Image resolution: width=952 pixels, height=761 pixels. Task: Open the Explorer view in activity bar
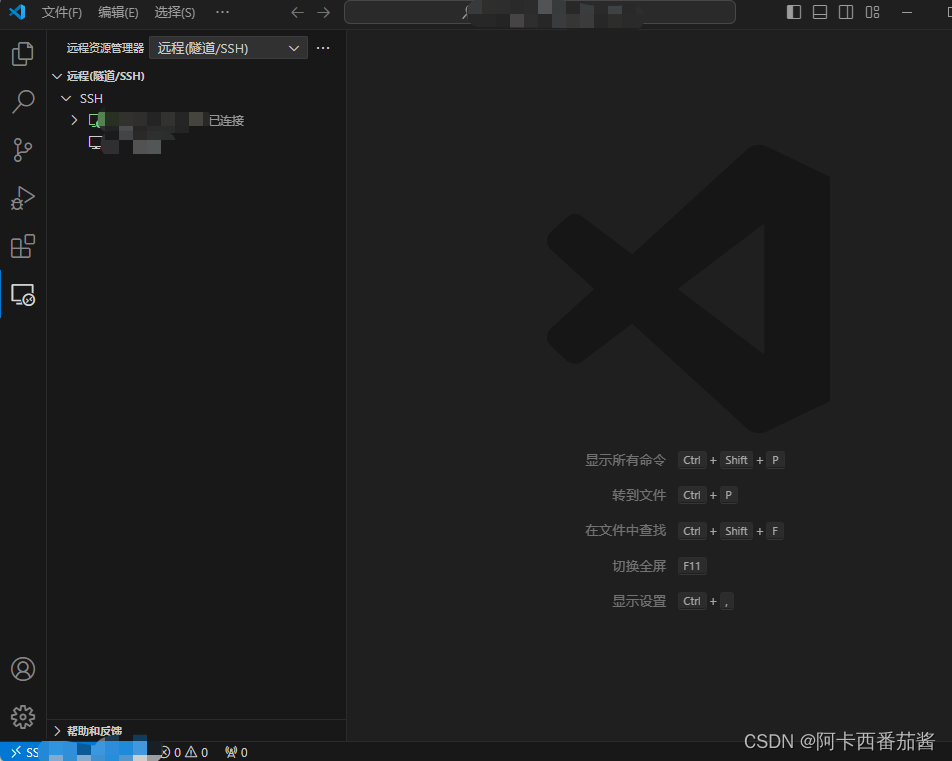point(23,53)
